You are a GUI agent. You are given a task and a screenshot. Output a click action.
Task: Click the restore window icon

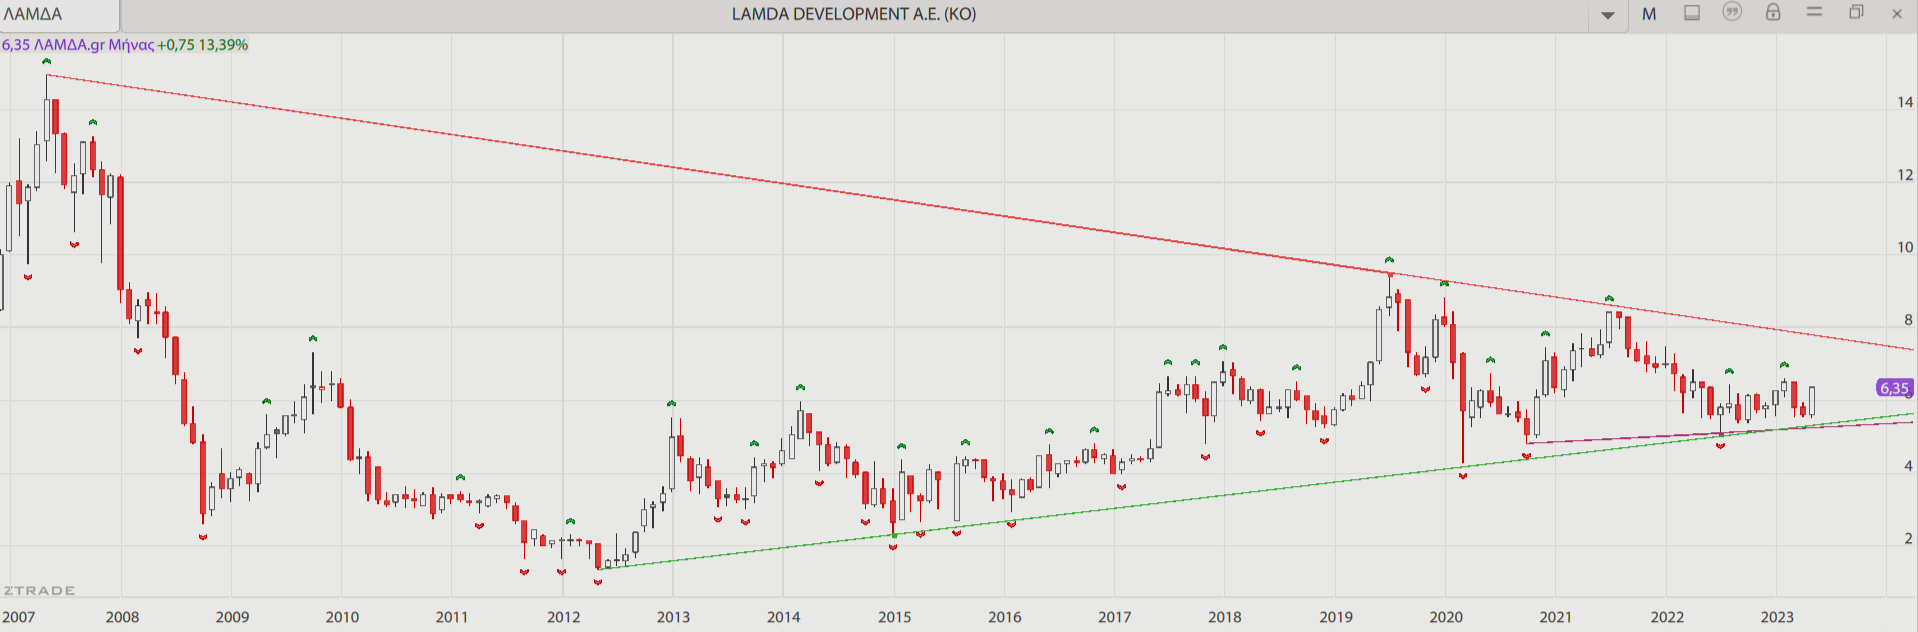tap(1856, 13)
